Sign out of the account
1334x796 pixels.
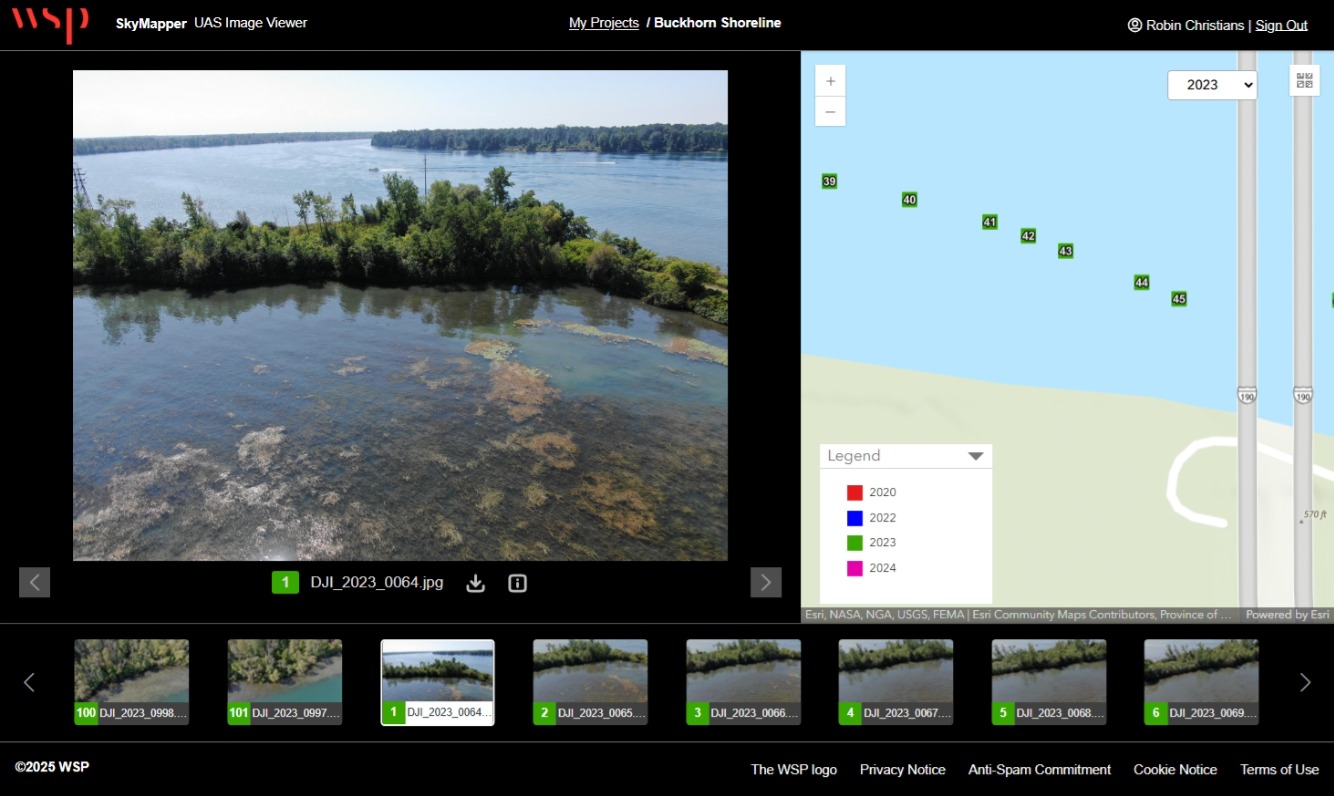point(1281,25)
